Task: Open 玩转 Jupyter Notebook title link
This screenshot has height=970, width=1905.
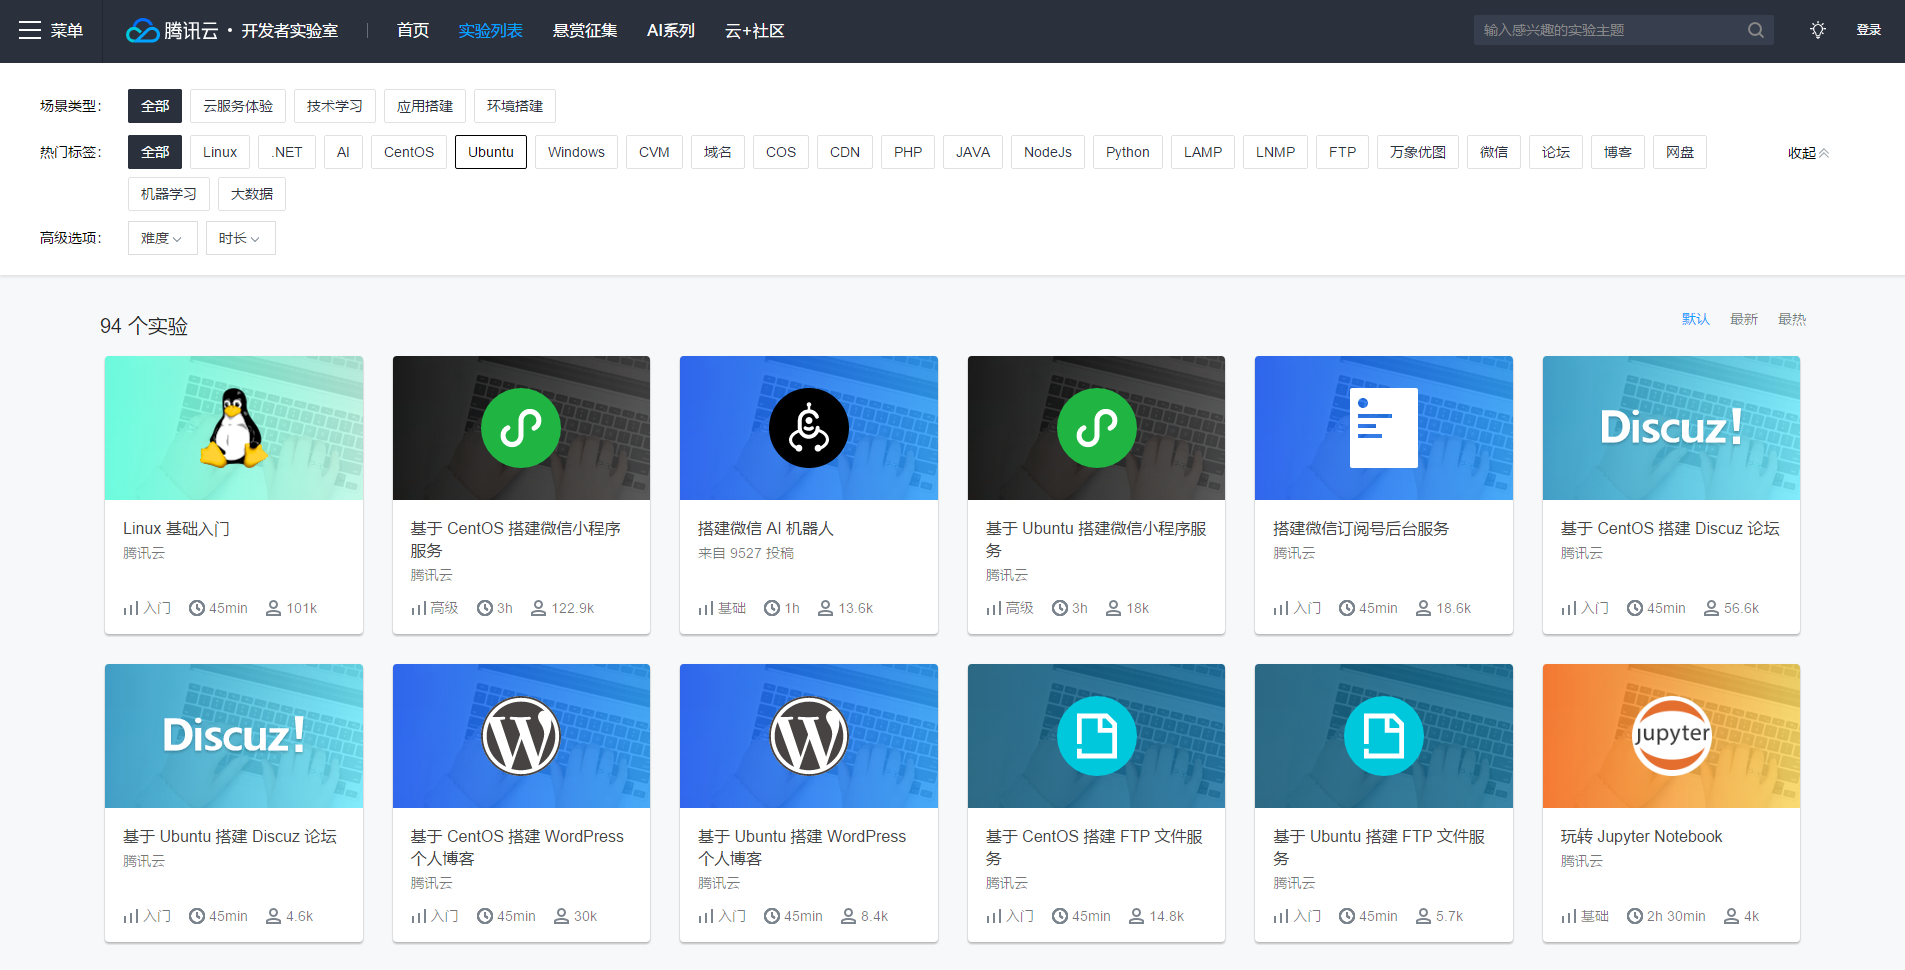Action: (1642, 836)
